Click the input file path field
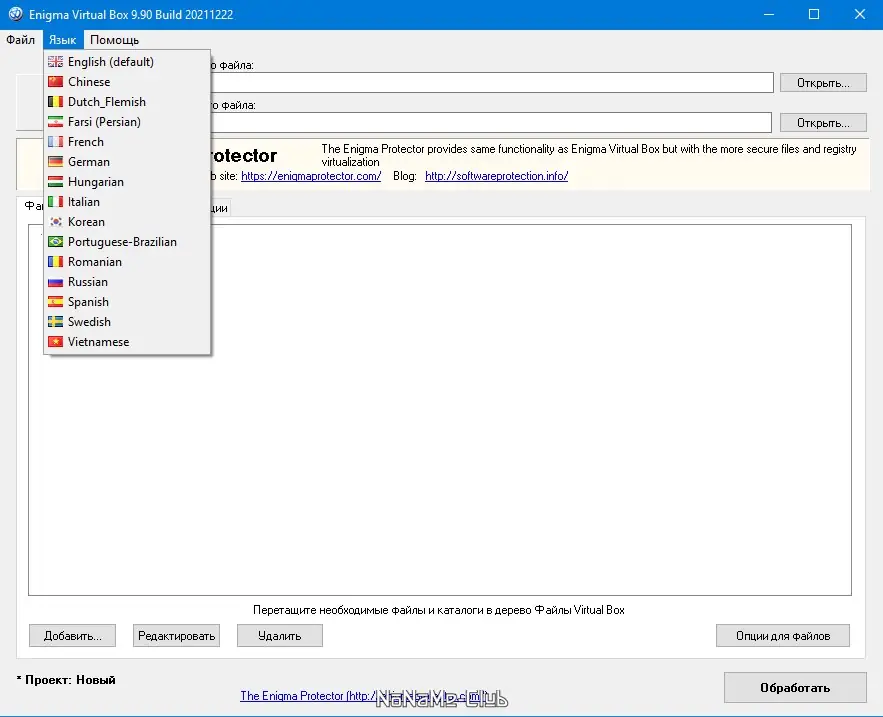Screen dimensions: 883x717 [491, 82]
